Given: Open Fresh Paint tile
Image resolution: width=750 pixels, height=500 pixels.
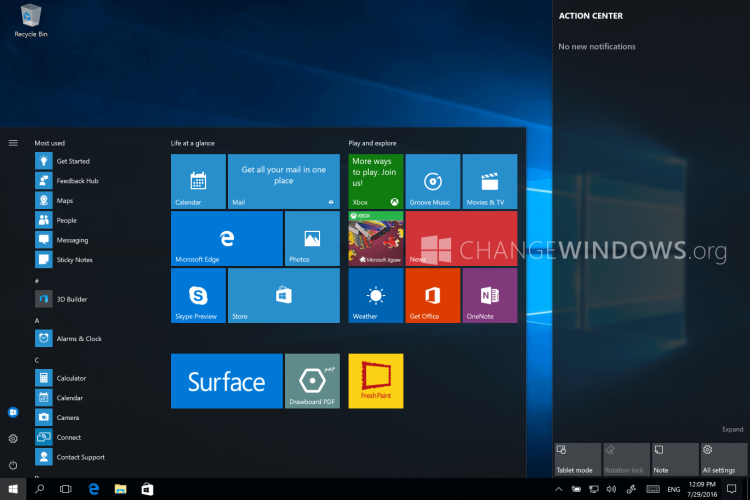Looking at the screenshot, I should coord(376,381).
